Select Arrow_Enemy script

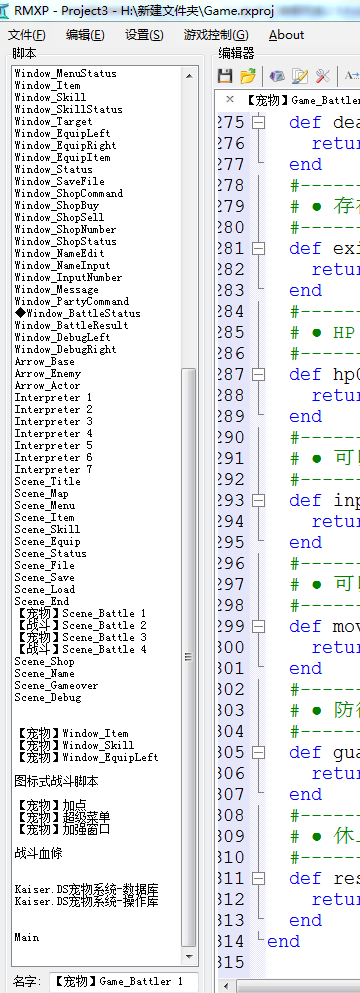pos(48,374)
